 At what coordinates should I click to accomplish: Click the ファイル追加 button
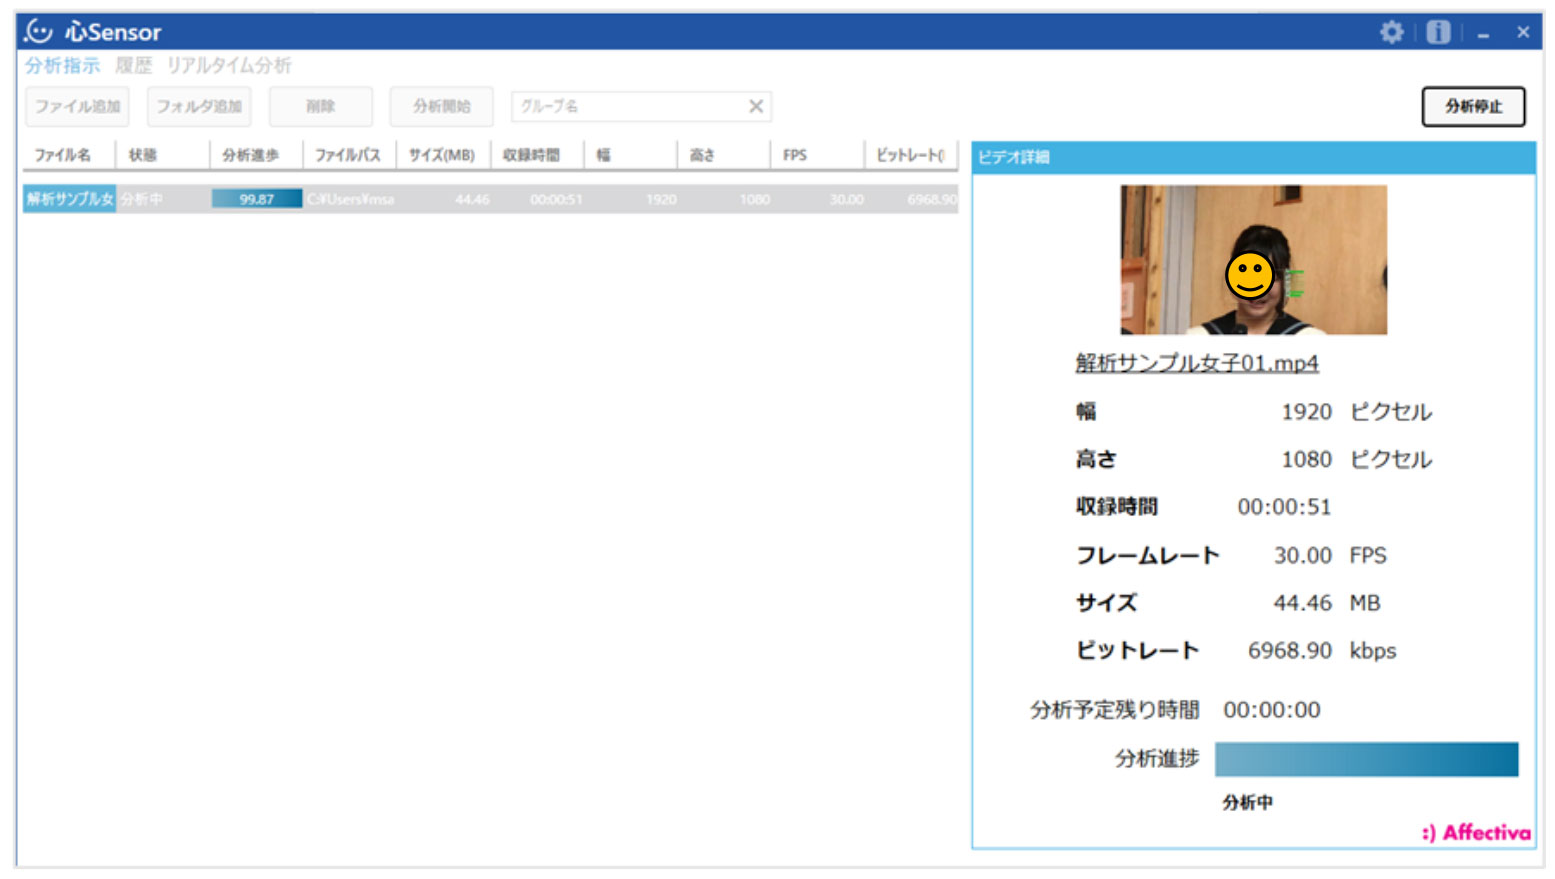(x=77, y=106)
